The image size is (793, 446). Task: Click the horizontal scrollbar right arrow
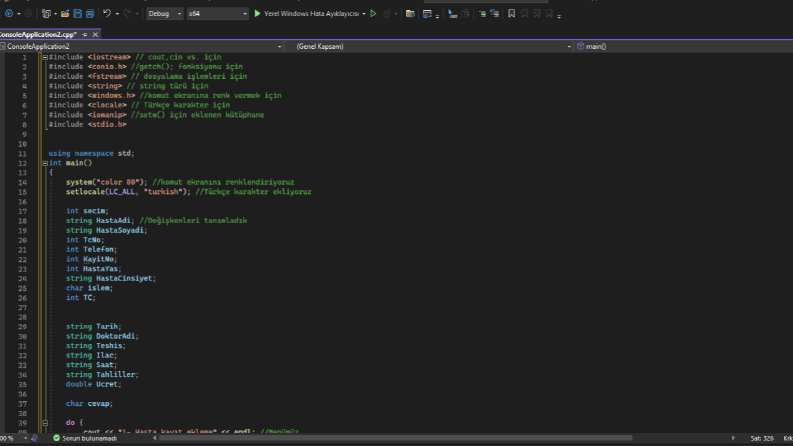(733, 438)
